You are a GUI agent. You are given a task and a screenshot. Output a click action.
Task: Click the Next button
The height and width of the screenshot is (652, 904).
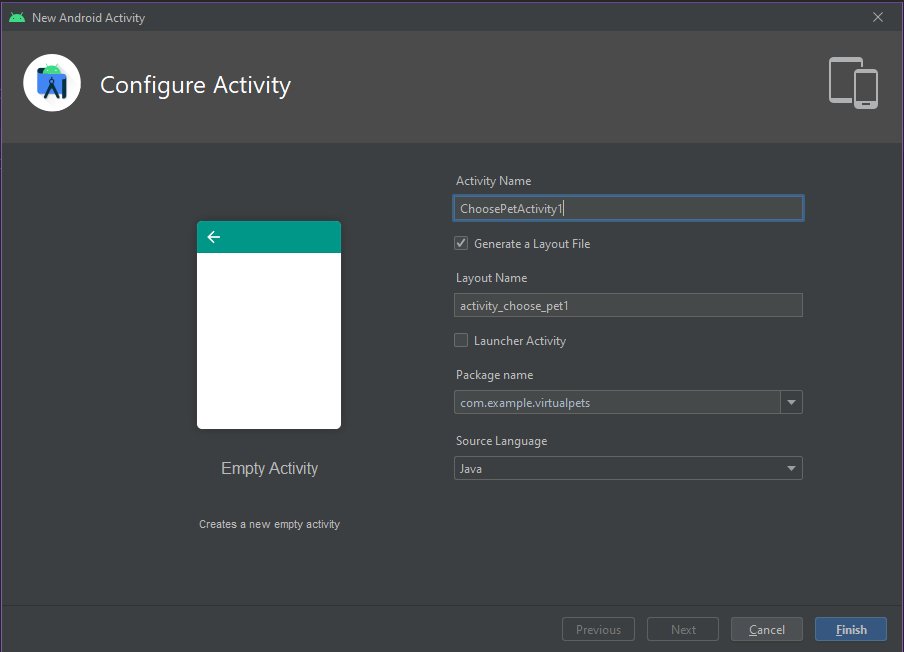683,629
